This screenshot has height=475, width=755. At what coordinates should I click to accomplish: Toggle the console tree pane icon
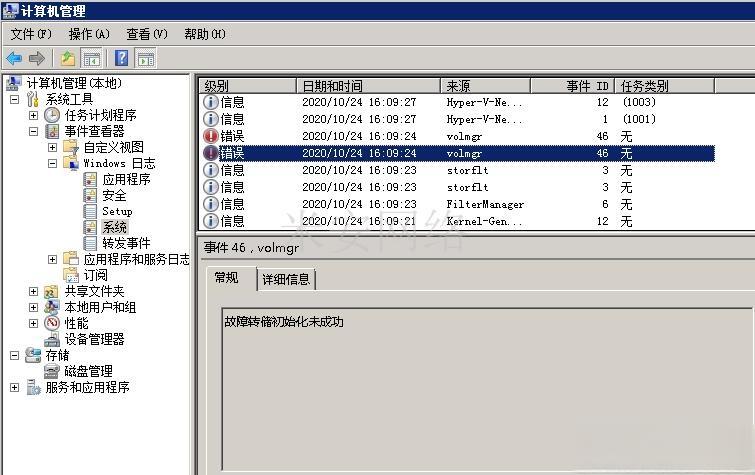[x=91, y=59]
